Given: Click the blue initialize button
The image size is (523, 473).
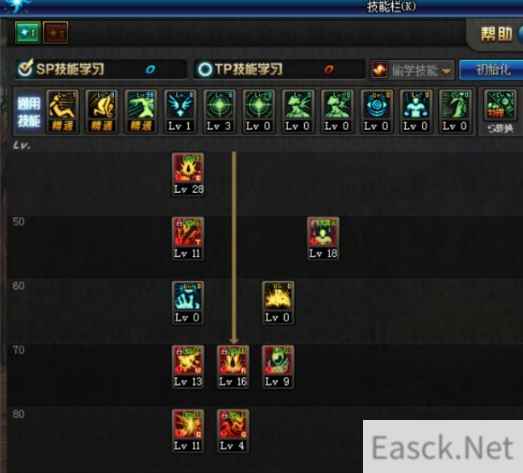Looking at the screenshot, I should click(x=491, y=70).
